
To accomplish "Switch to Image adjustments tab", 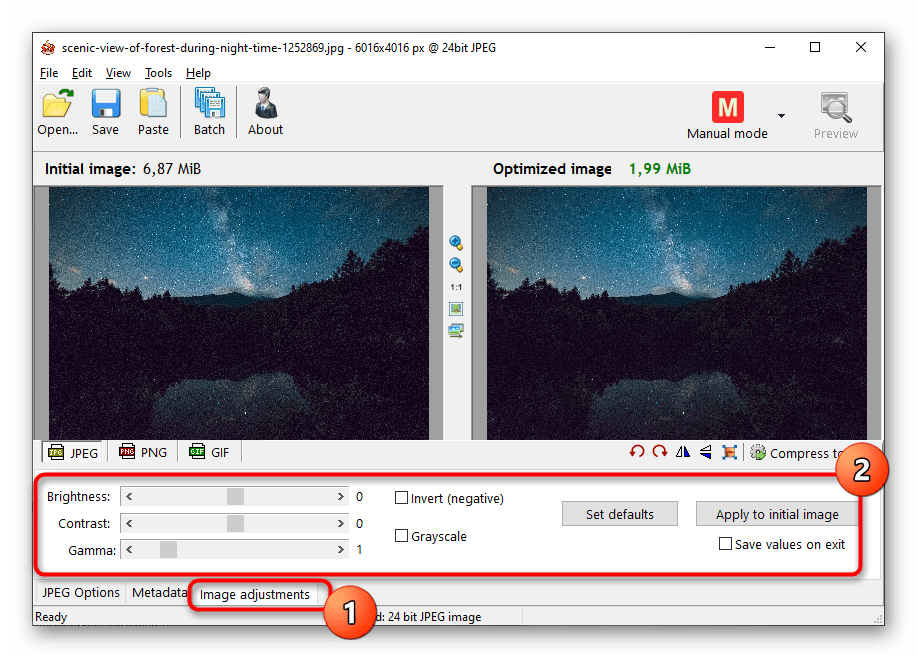I will (255, 594).
